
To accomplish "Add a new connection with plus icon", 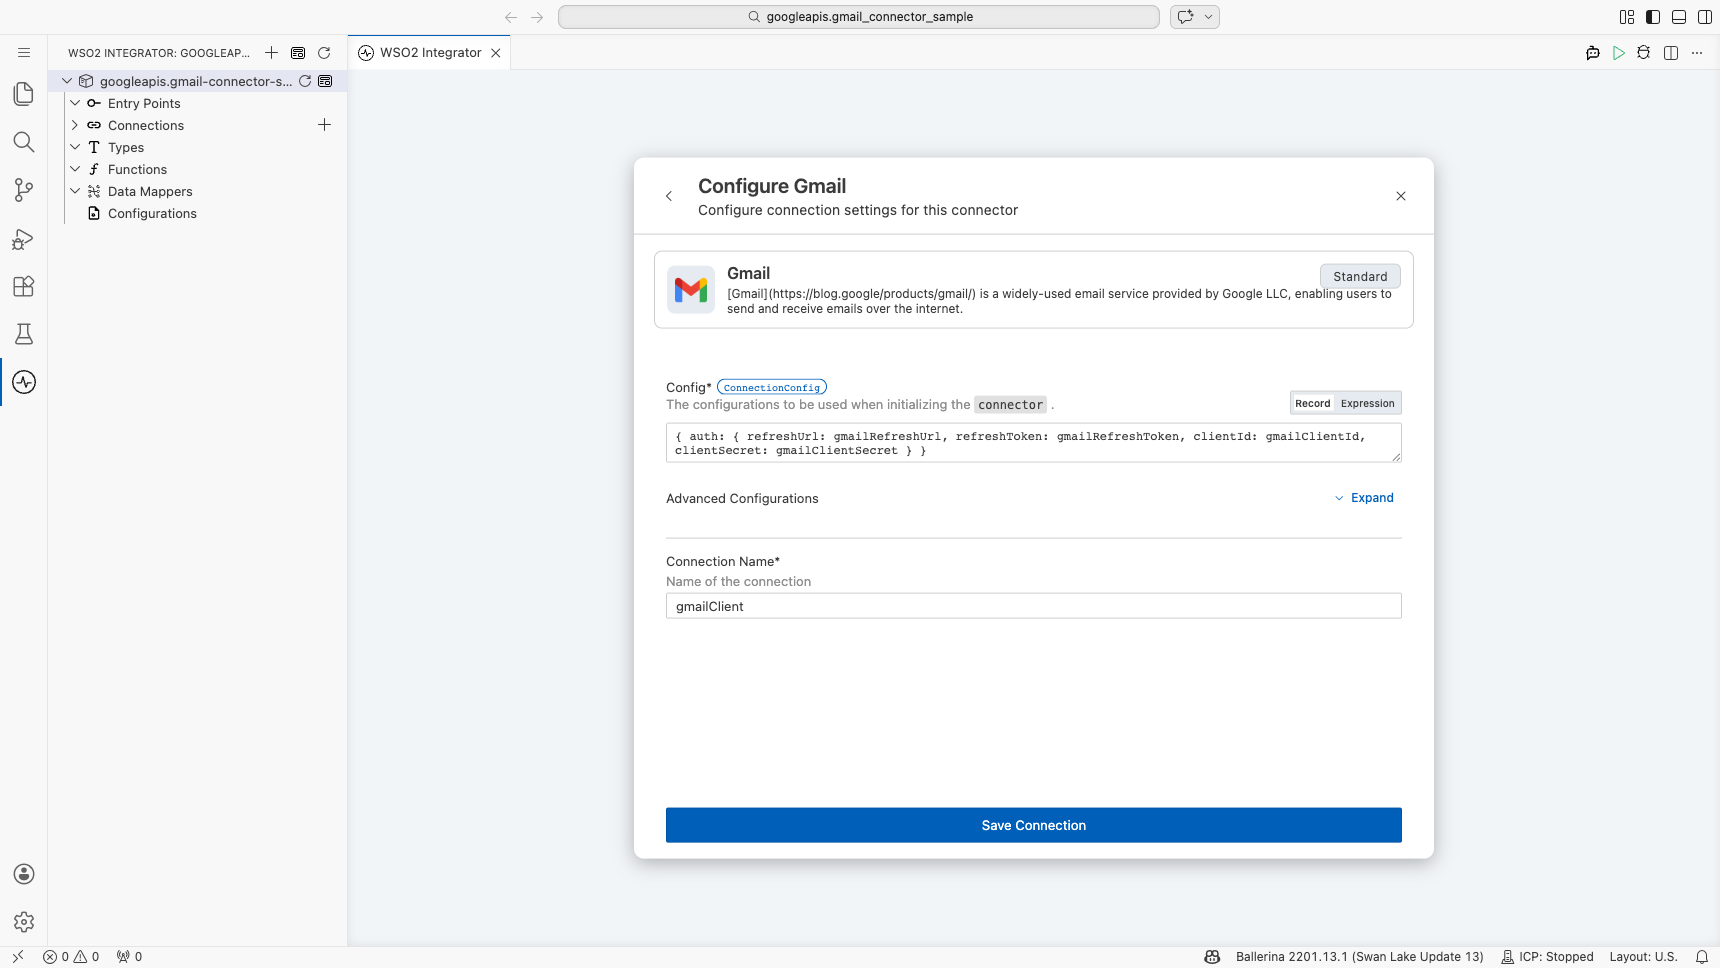I will click(x=324, y=125).
